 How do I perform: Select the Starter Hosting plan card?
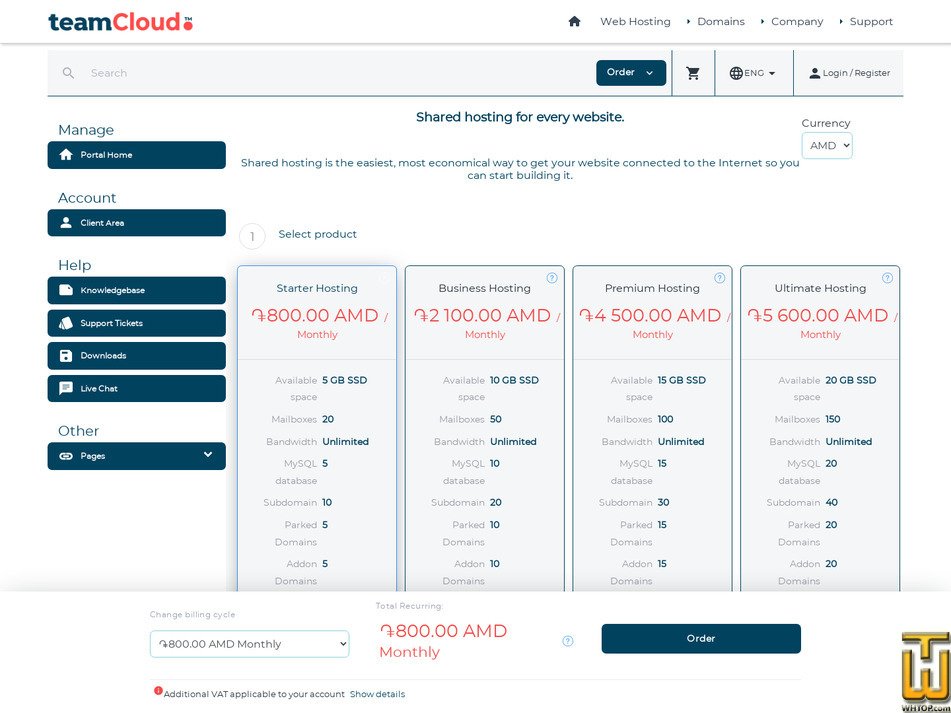click(317, 428)
